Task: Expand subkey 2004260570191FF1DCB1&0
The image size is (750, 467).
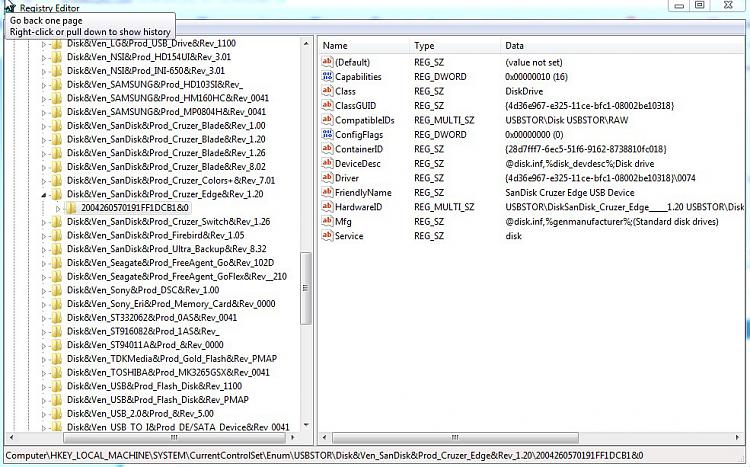Action: [x=58, y=209]
